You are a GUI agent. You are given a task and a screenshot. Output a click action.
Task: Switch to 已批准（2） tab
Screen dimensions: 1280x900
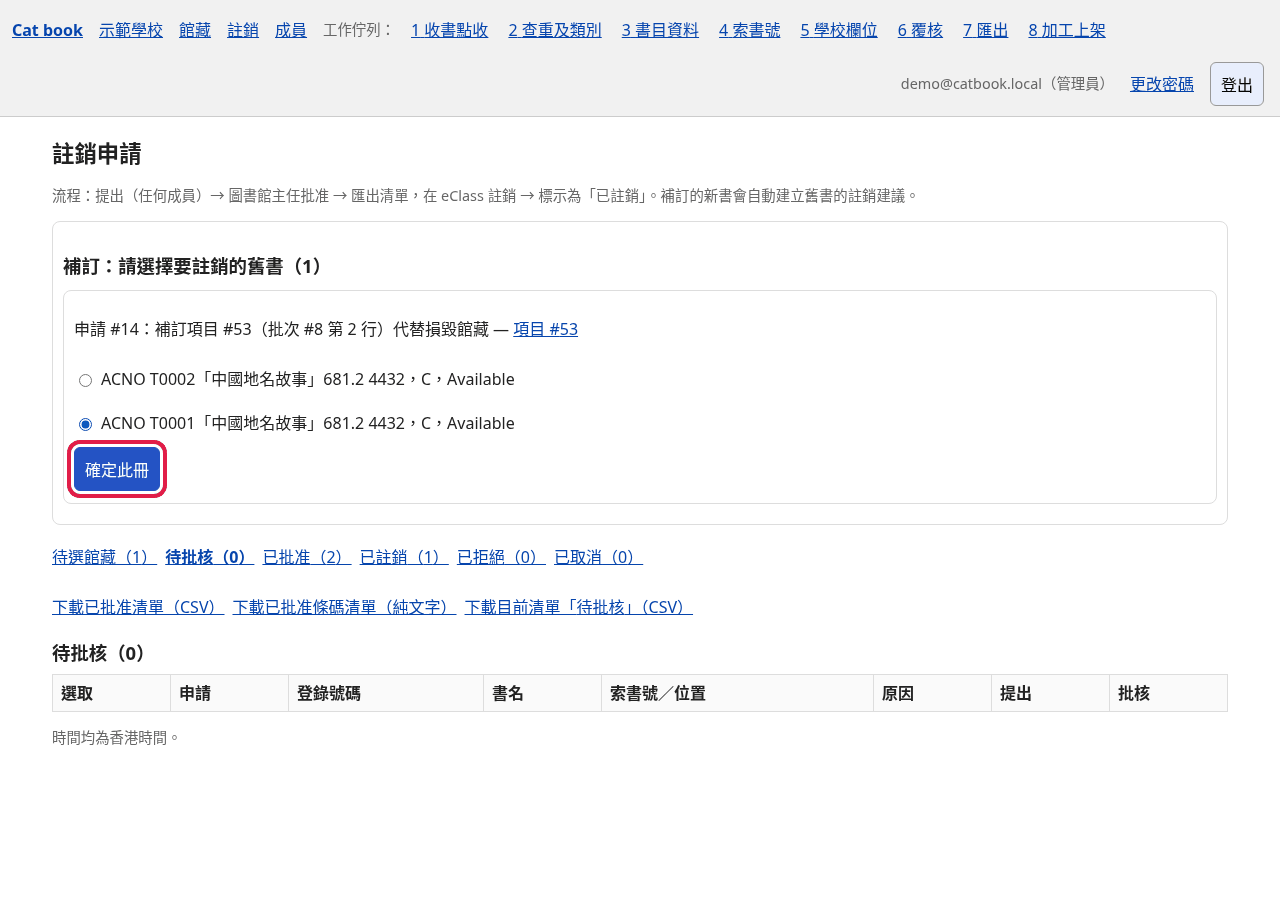[x=307, y=557]
